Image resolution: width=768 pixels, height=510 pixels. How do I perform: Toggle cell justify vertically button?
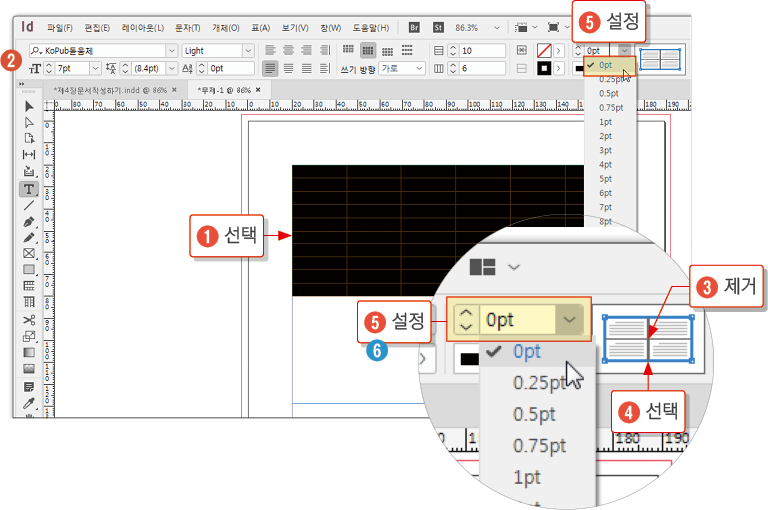(407, 50)
